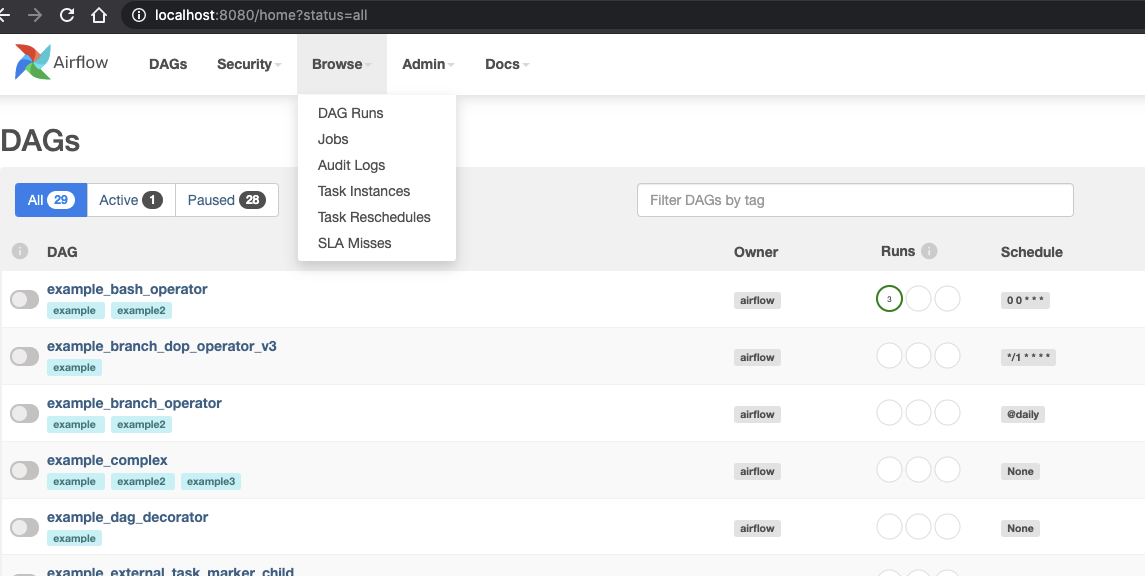Click the running runs circle for example_bash_operator
Image resolution: width=1145 pixels, height=576 pixels.
tap(918, 298)
